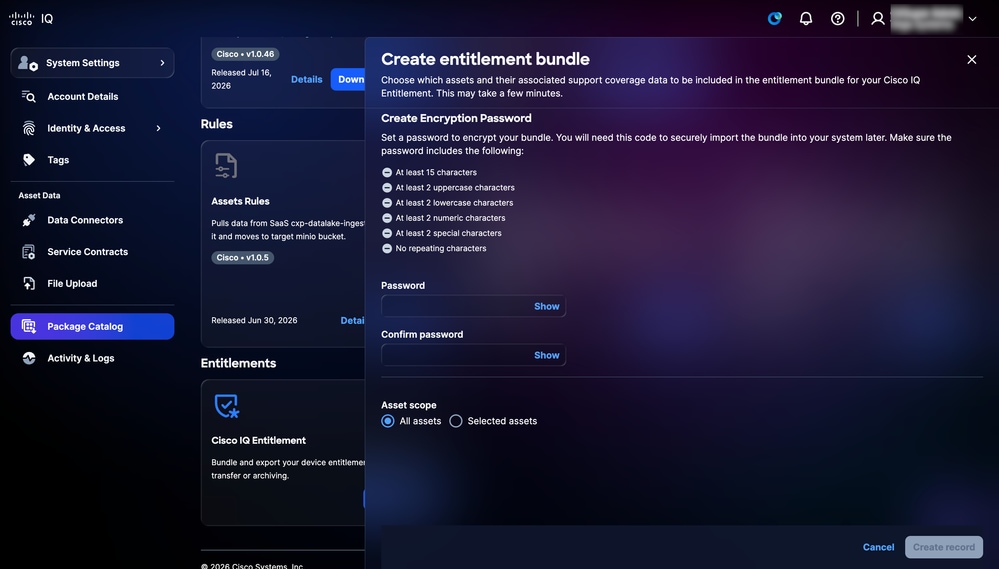999x569 pixels.
Task: Click the Account Details search-list icon
Action: [29, 96]
